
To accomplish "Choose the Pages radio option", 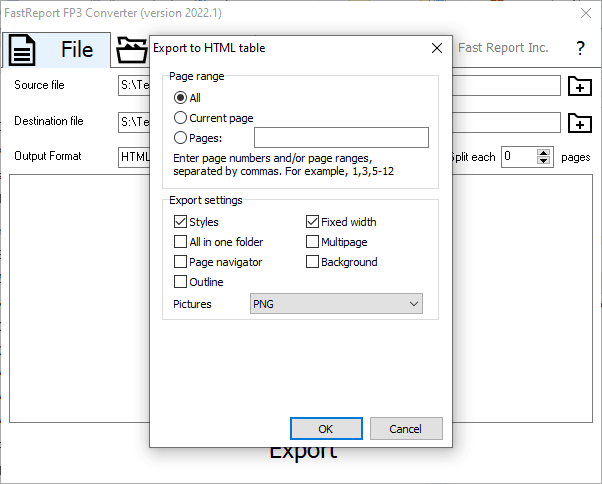I will [x=180, y=138].
